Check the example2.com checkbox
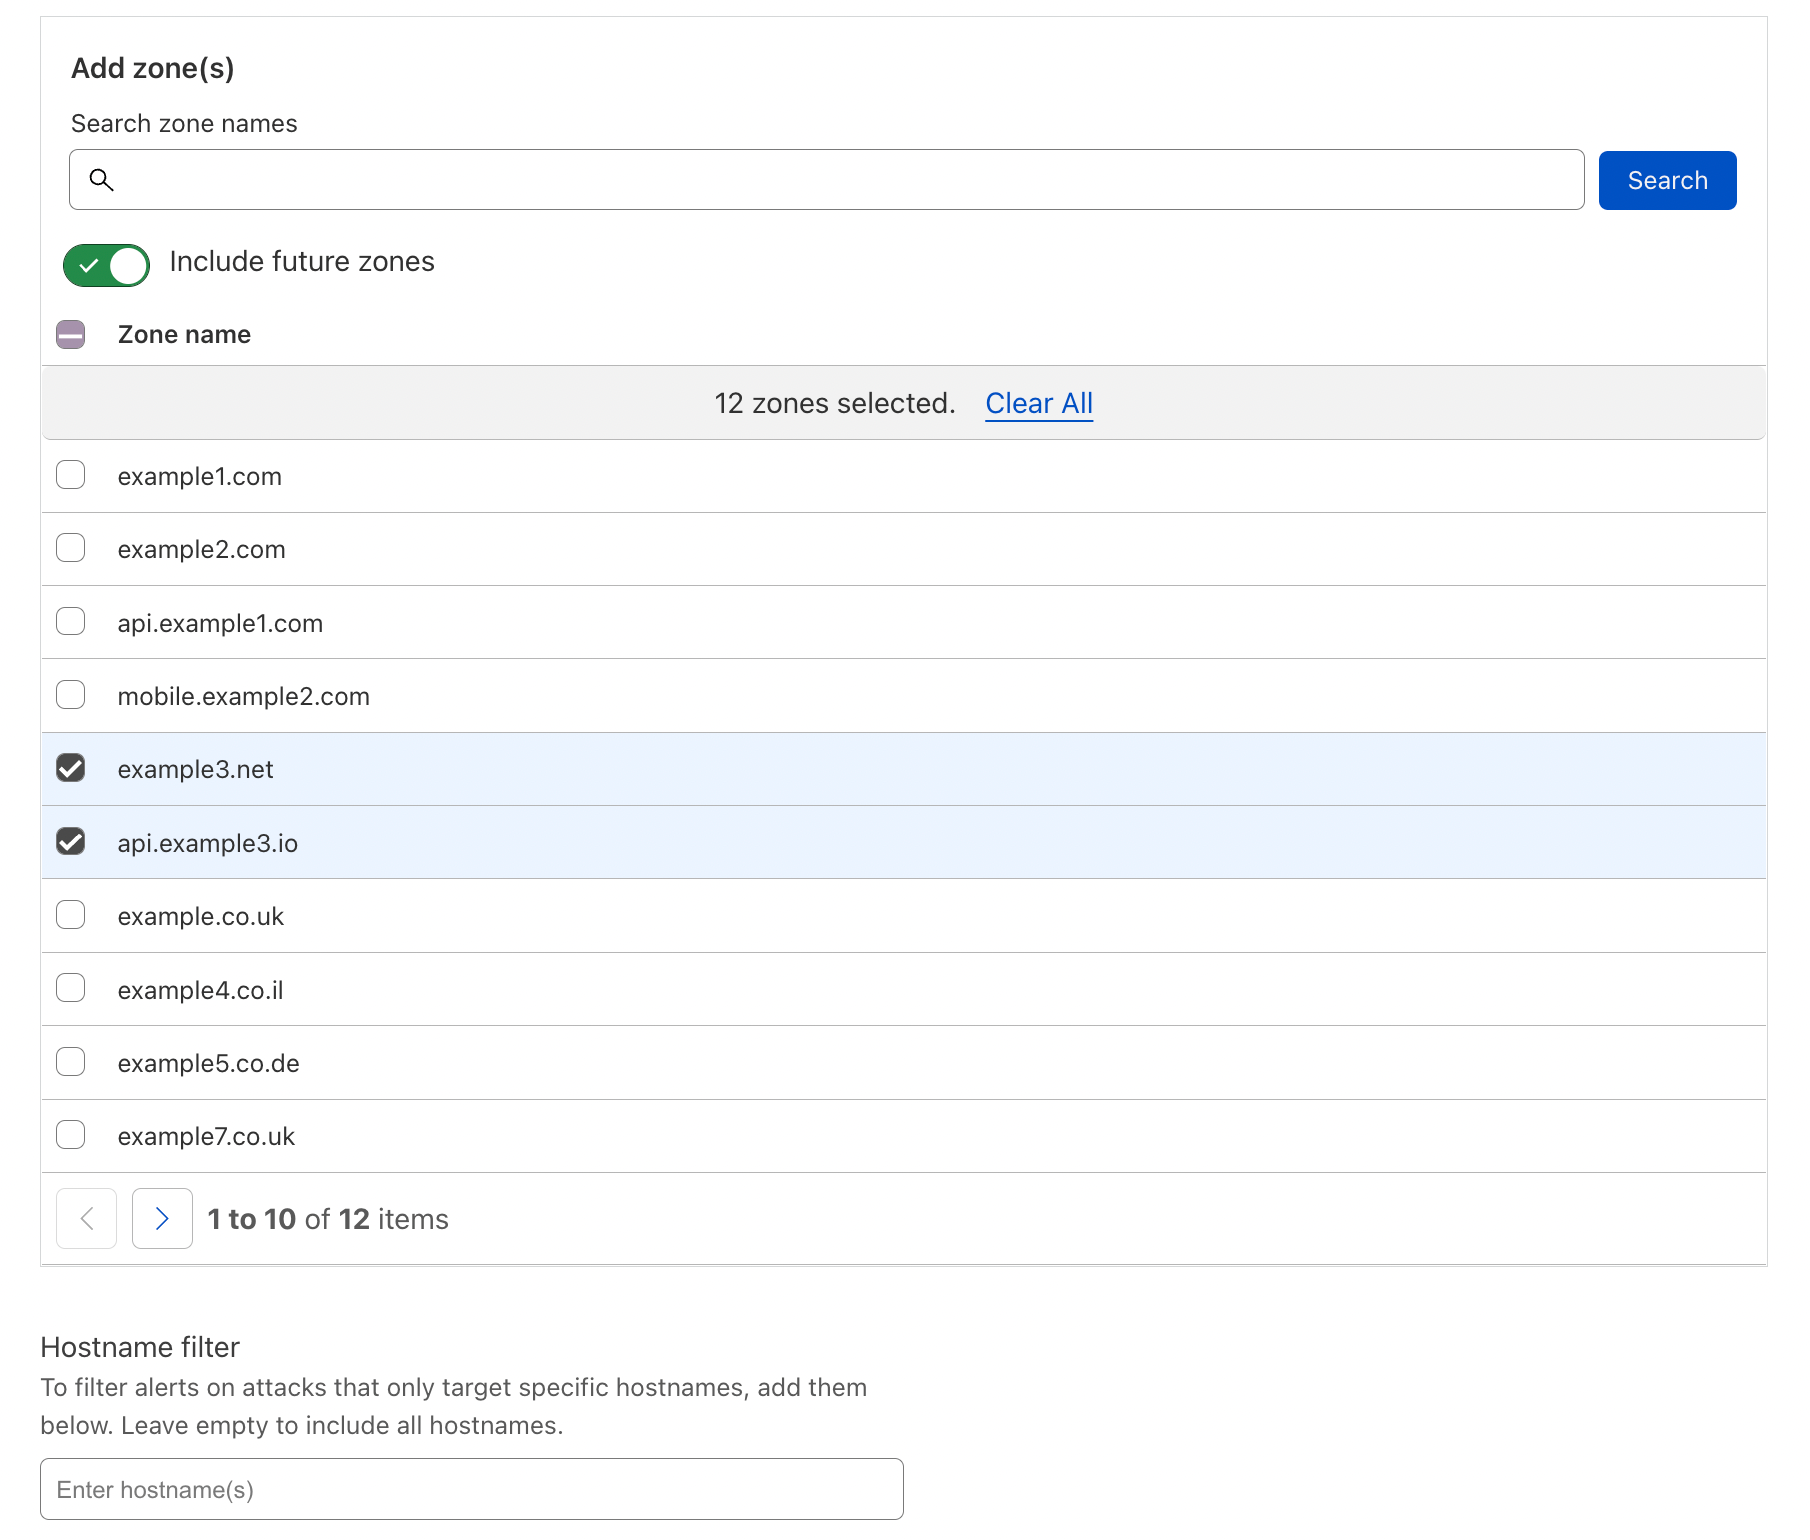 click(x=71, y=548)
